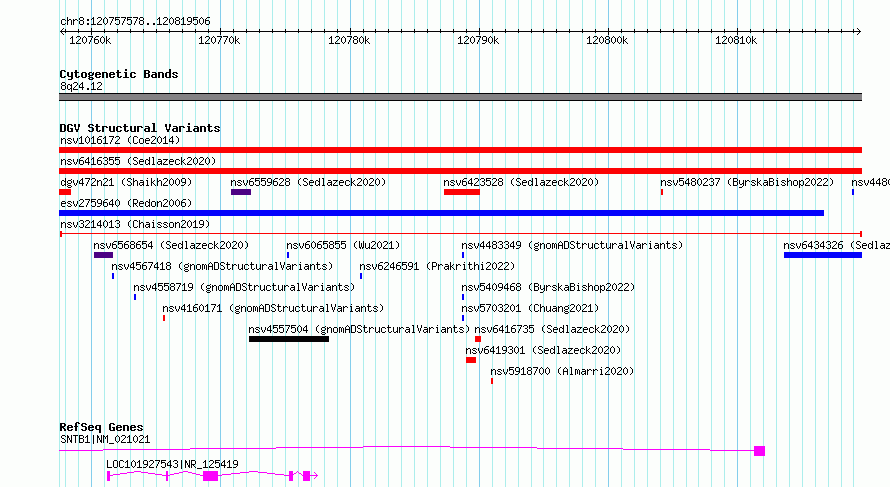Open nsv4483349 (gnomADStructuralVariants) label

[572, 245]
